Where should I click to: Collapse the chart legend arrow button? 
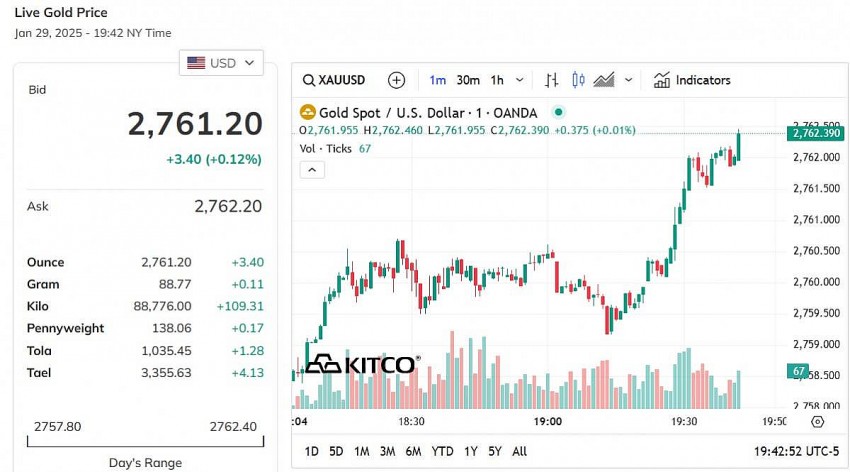coord(311,170)
